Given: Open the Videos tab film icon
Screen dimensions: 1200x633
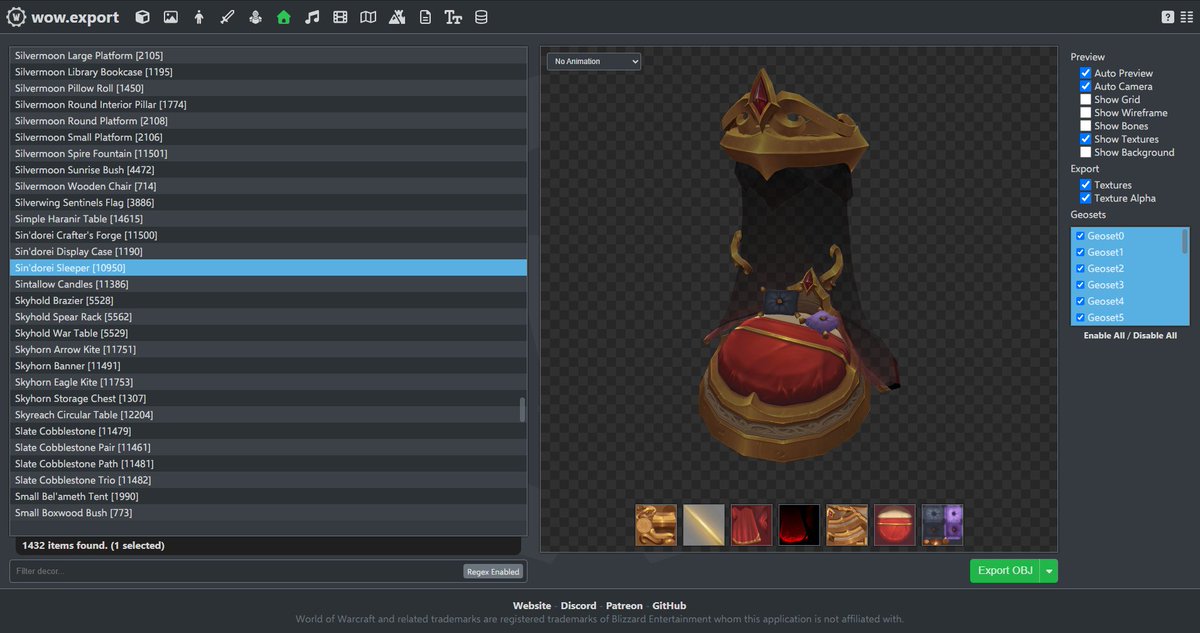Looking at the screenshot, I should 340,17.
